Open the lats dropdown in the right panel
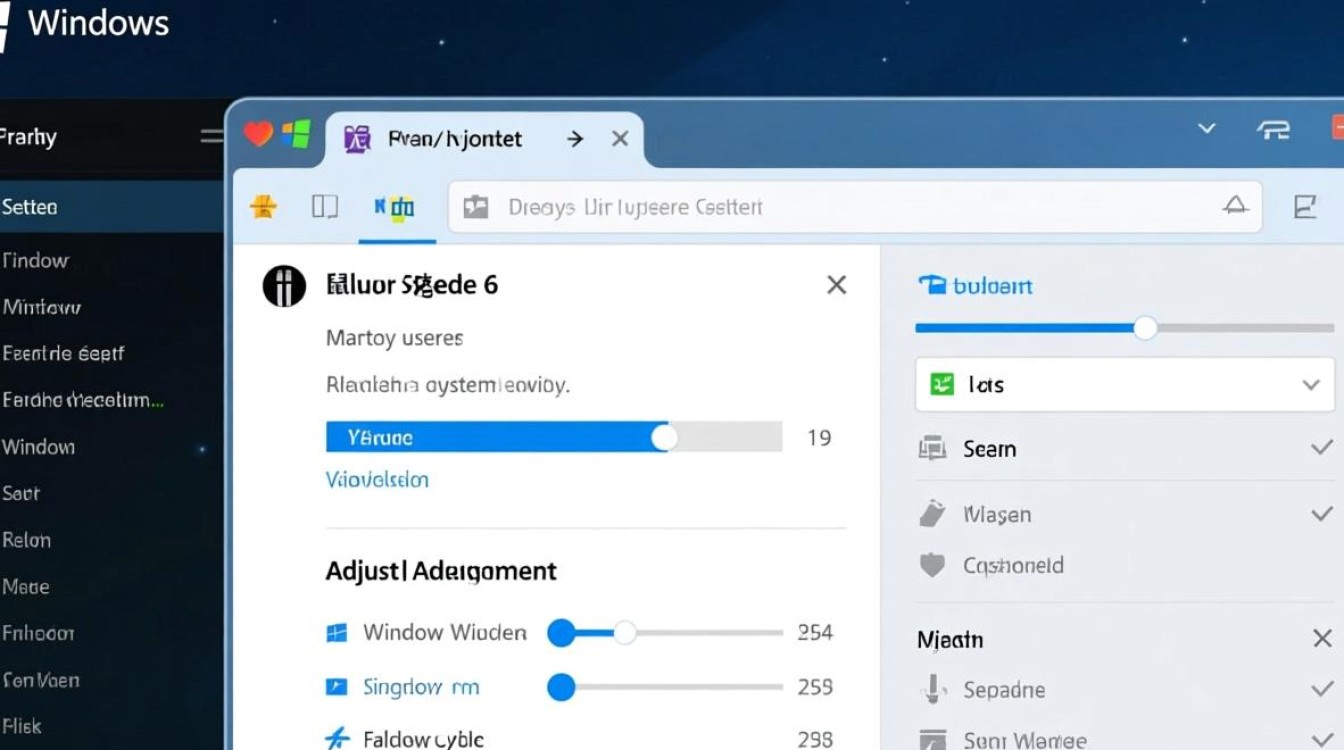 click(x=1311, y=384)
